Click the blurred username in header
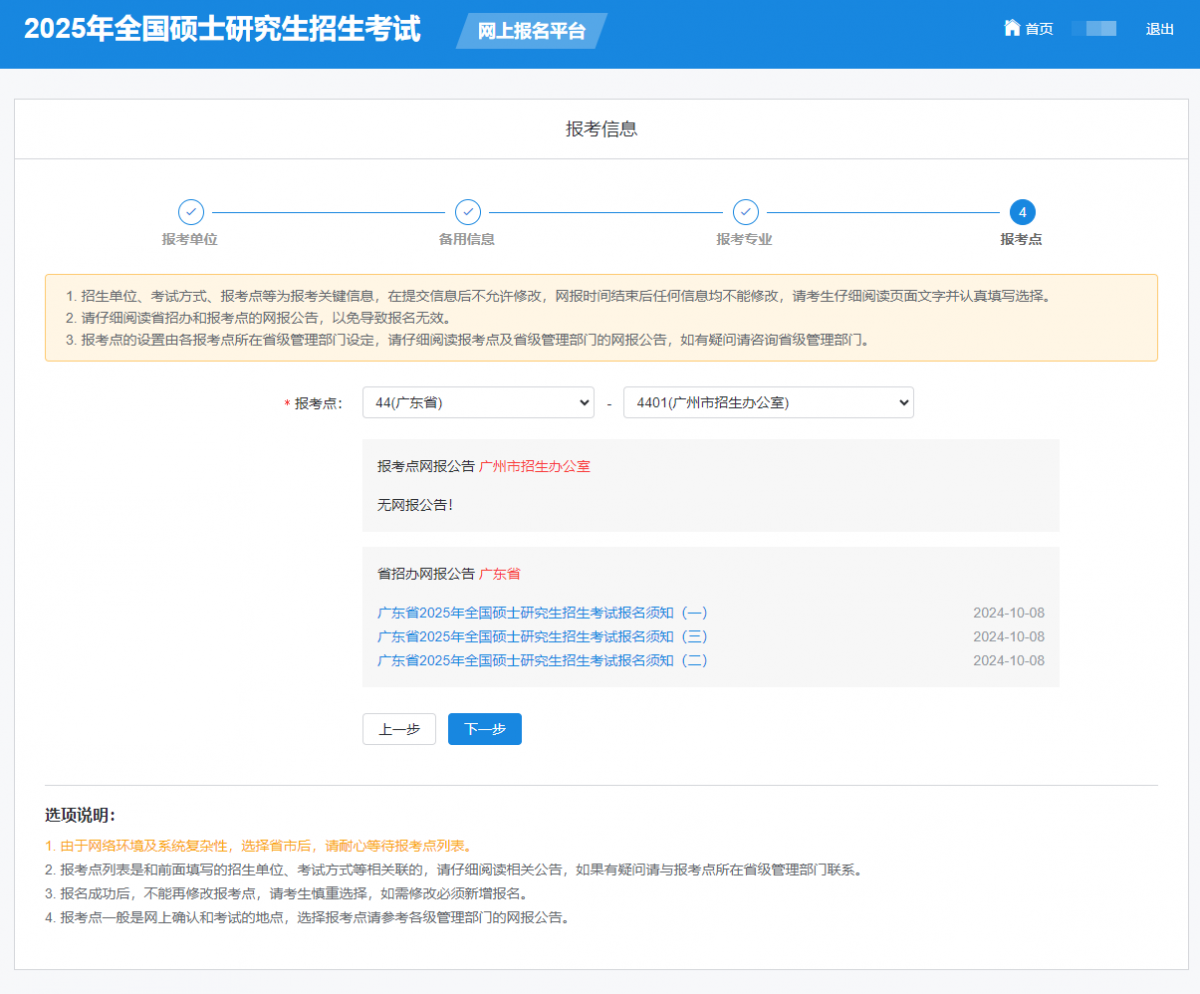The image size is (1200, 994). pyautogui.click(x=1093, y=29)
